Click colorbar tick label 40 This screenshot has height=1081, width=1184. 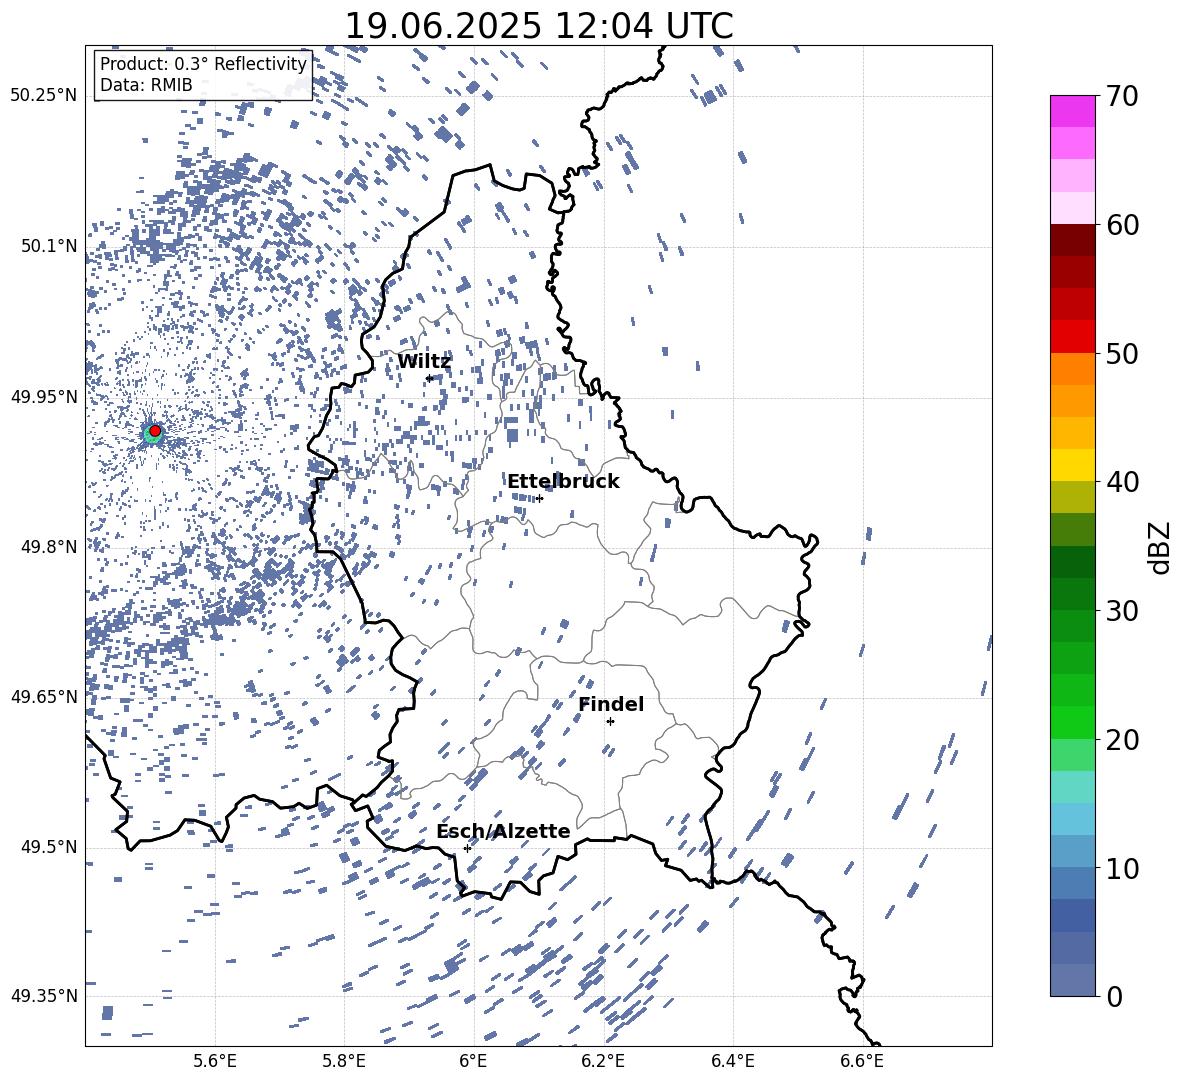(1122, 482)
